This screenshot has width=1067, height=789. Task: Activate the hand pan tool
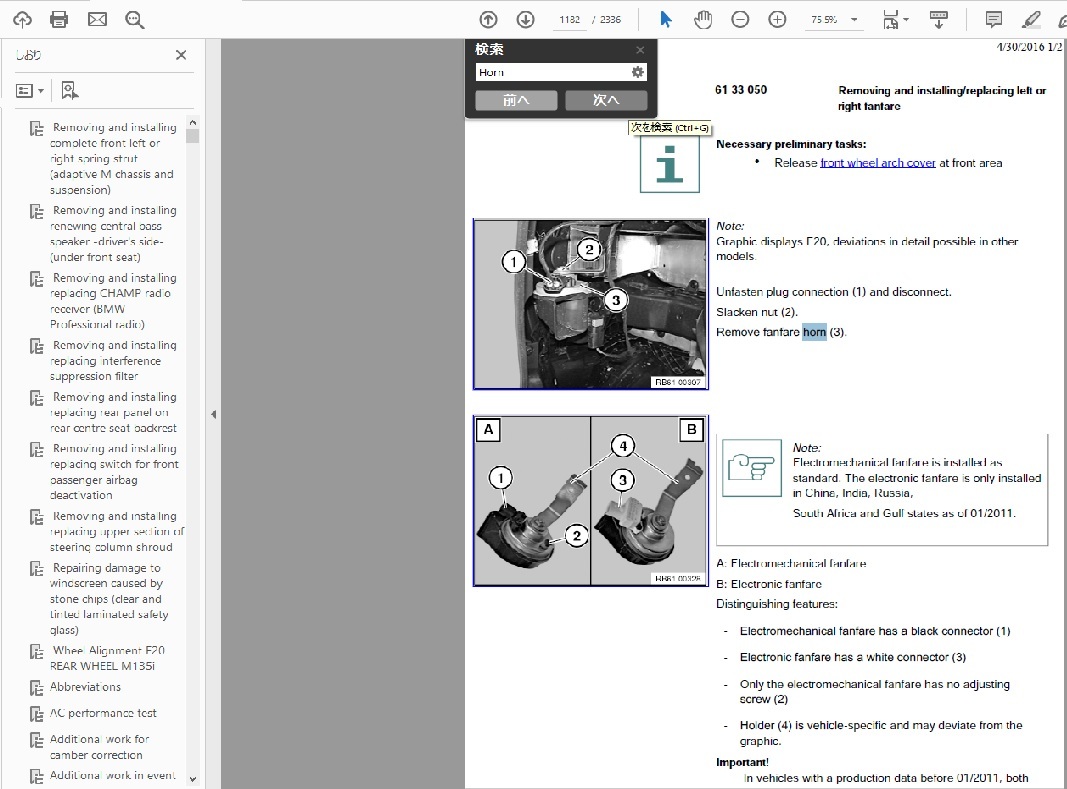coord(703,20)
